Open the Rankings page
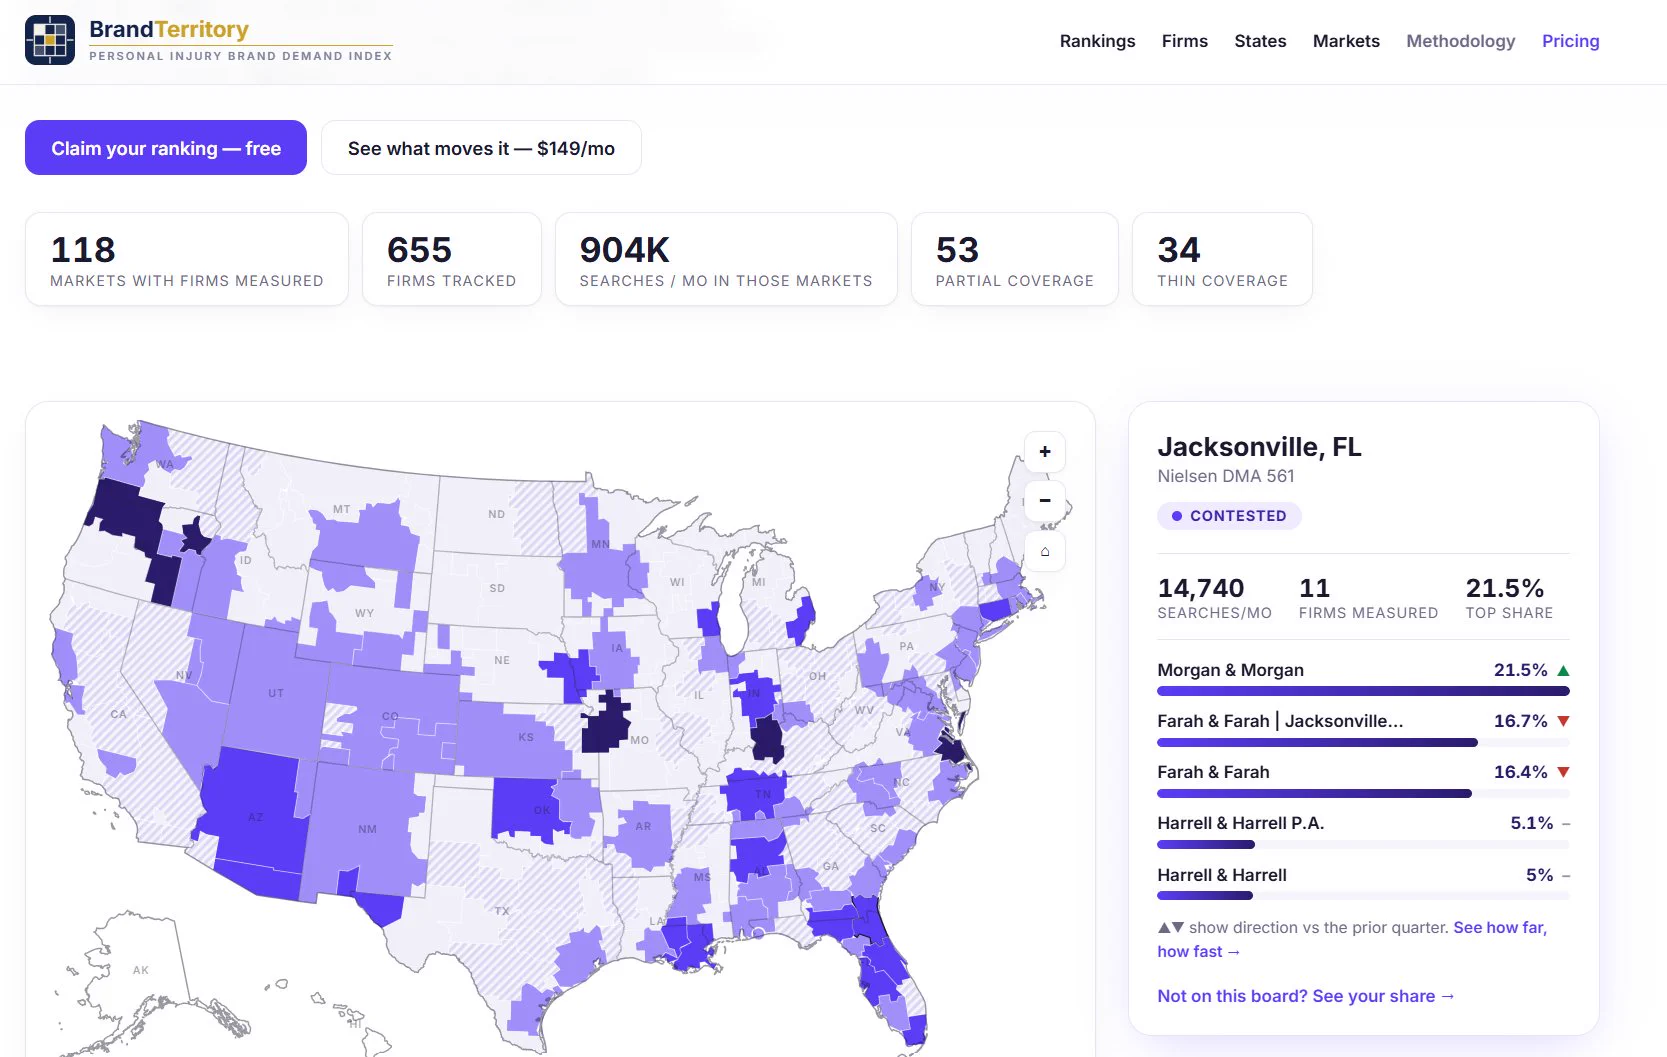 [1097, 41]
